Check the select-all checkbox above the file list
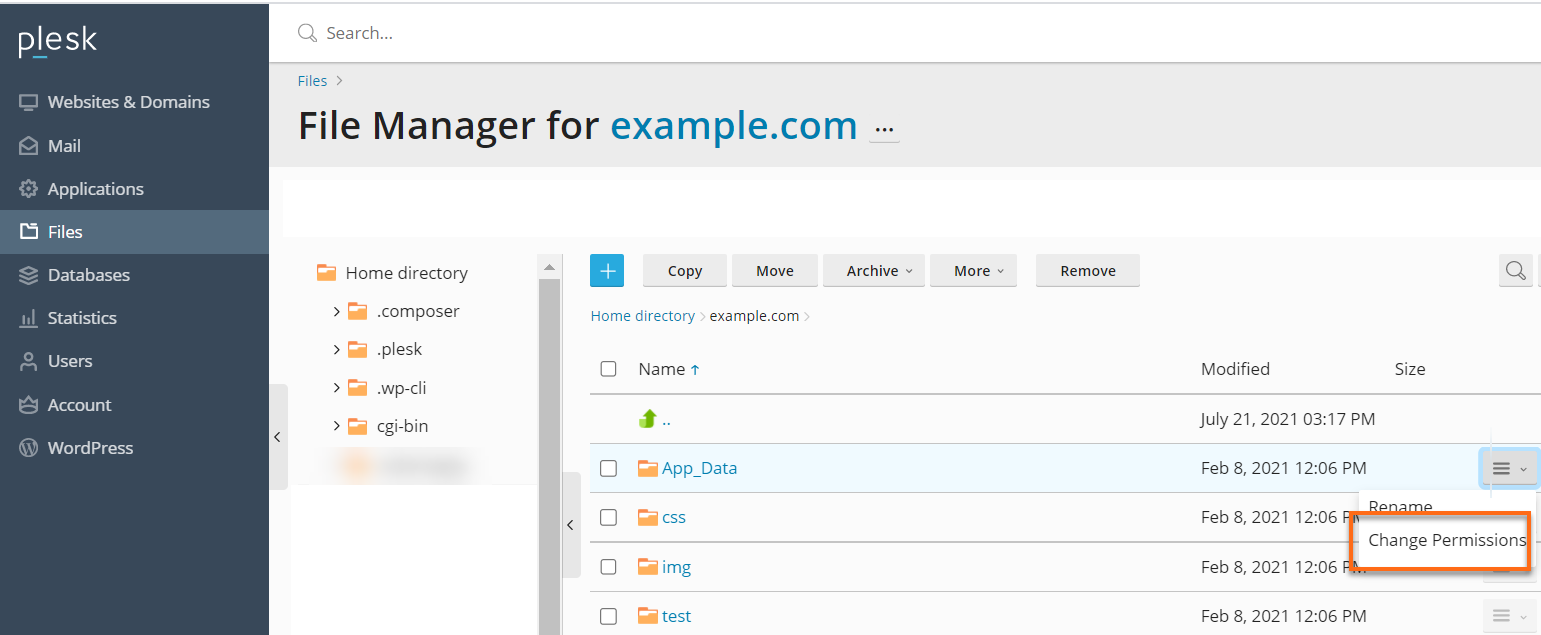Viewport: 1541px width, 635px height. click(609, 368)
